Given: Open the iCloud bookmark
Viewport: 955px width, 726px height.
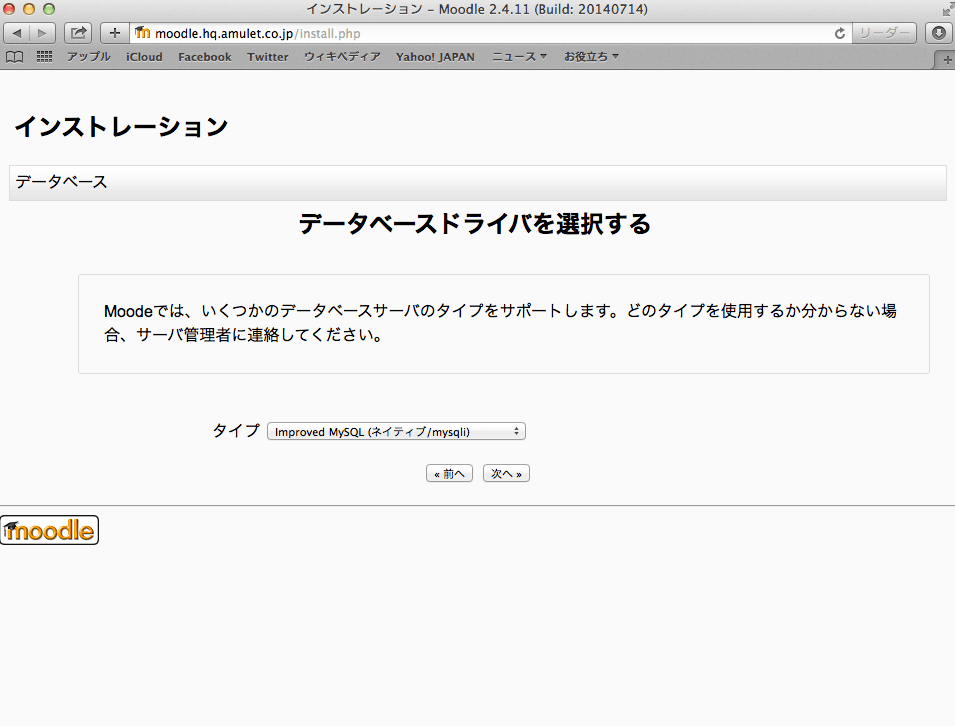Looking at the screenshot, I should [144, 57].
